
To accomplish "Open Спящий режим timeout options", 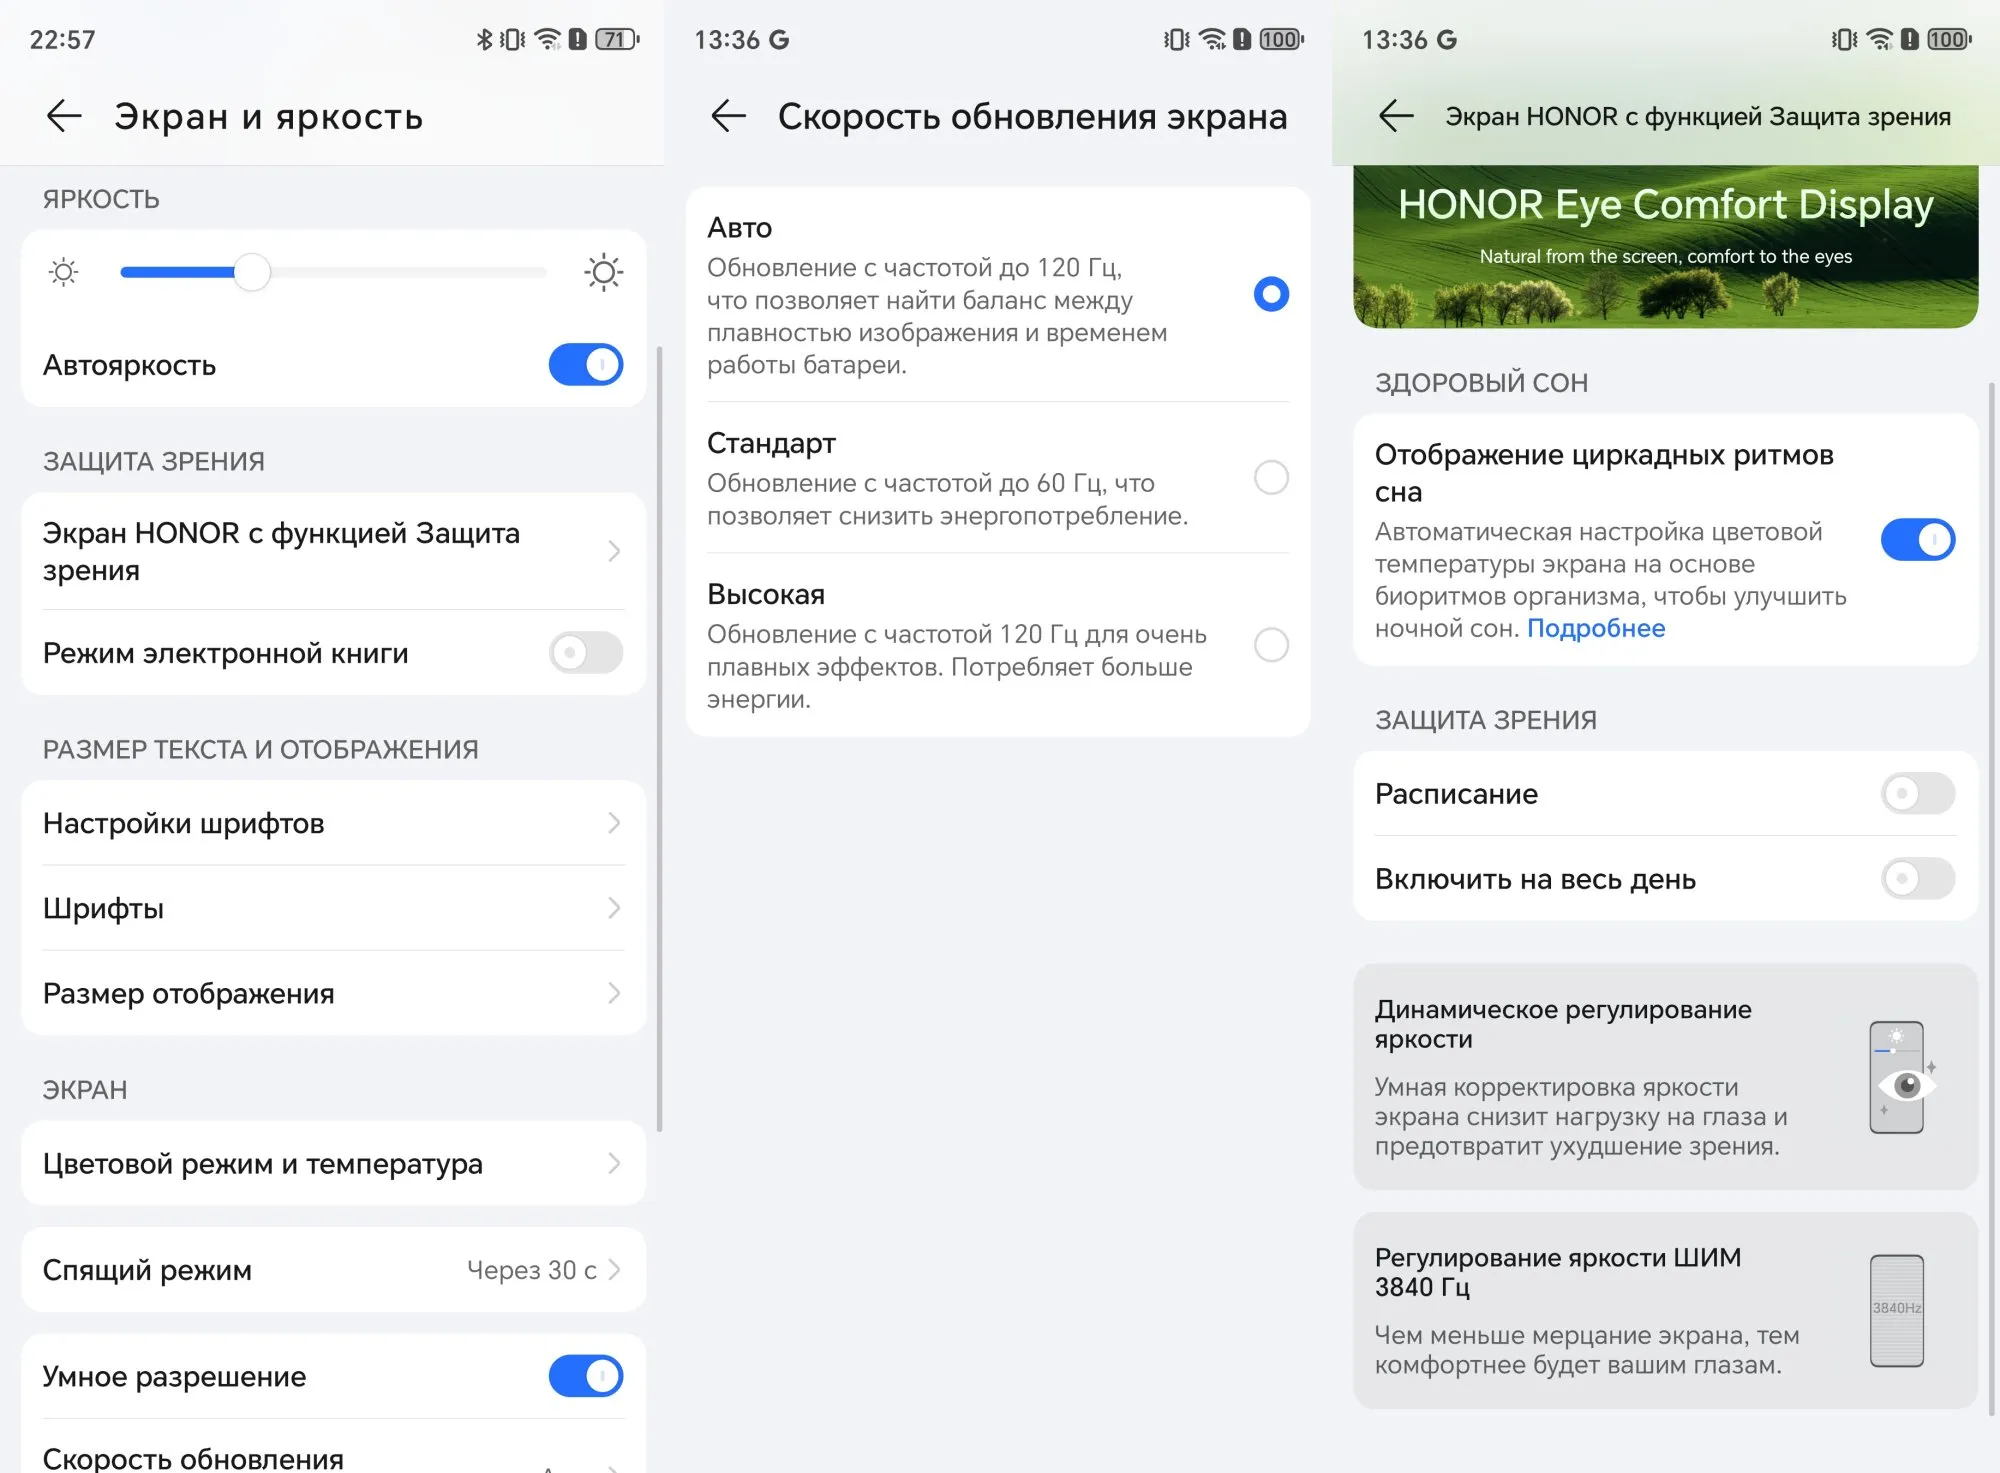I will click(333, 1270).
